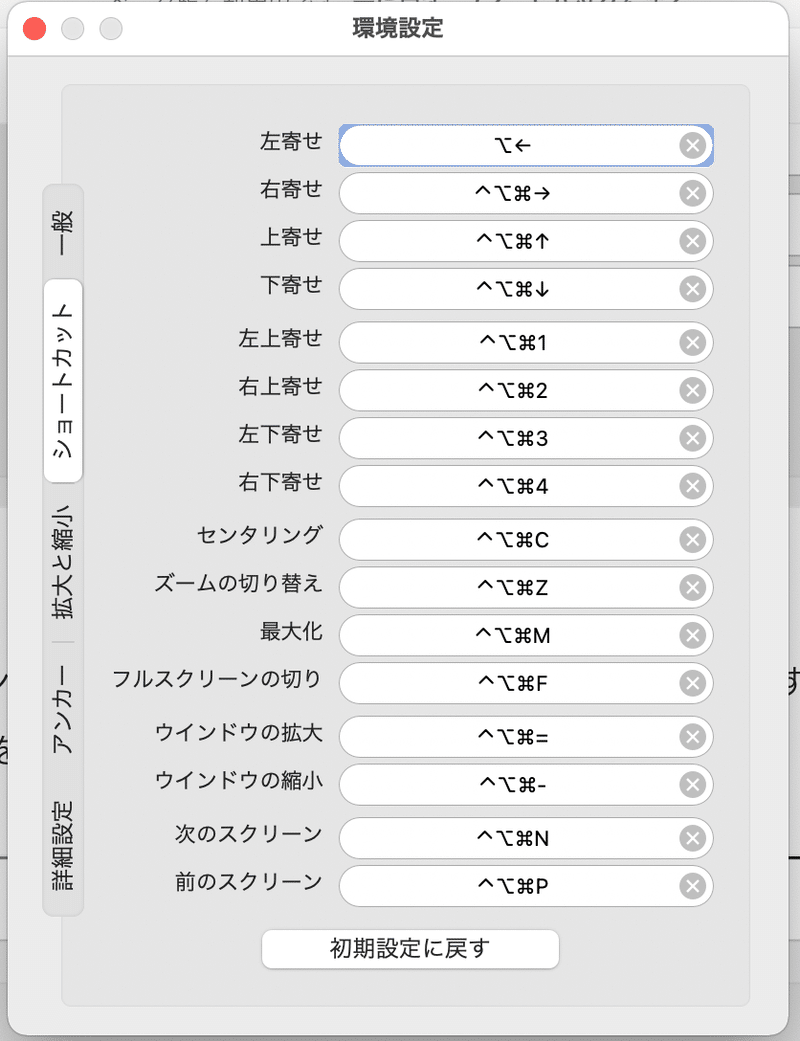This screenshot has width=800, height=1041.
Task: Clear the 次のスクリーン shortcut with its × icon
Action: point(692,838)
